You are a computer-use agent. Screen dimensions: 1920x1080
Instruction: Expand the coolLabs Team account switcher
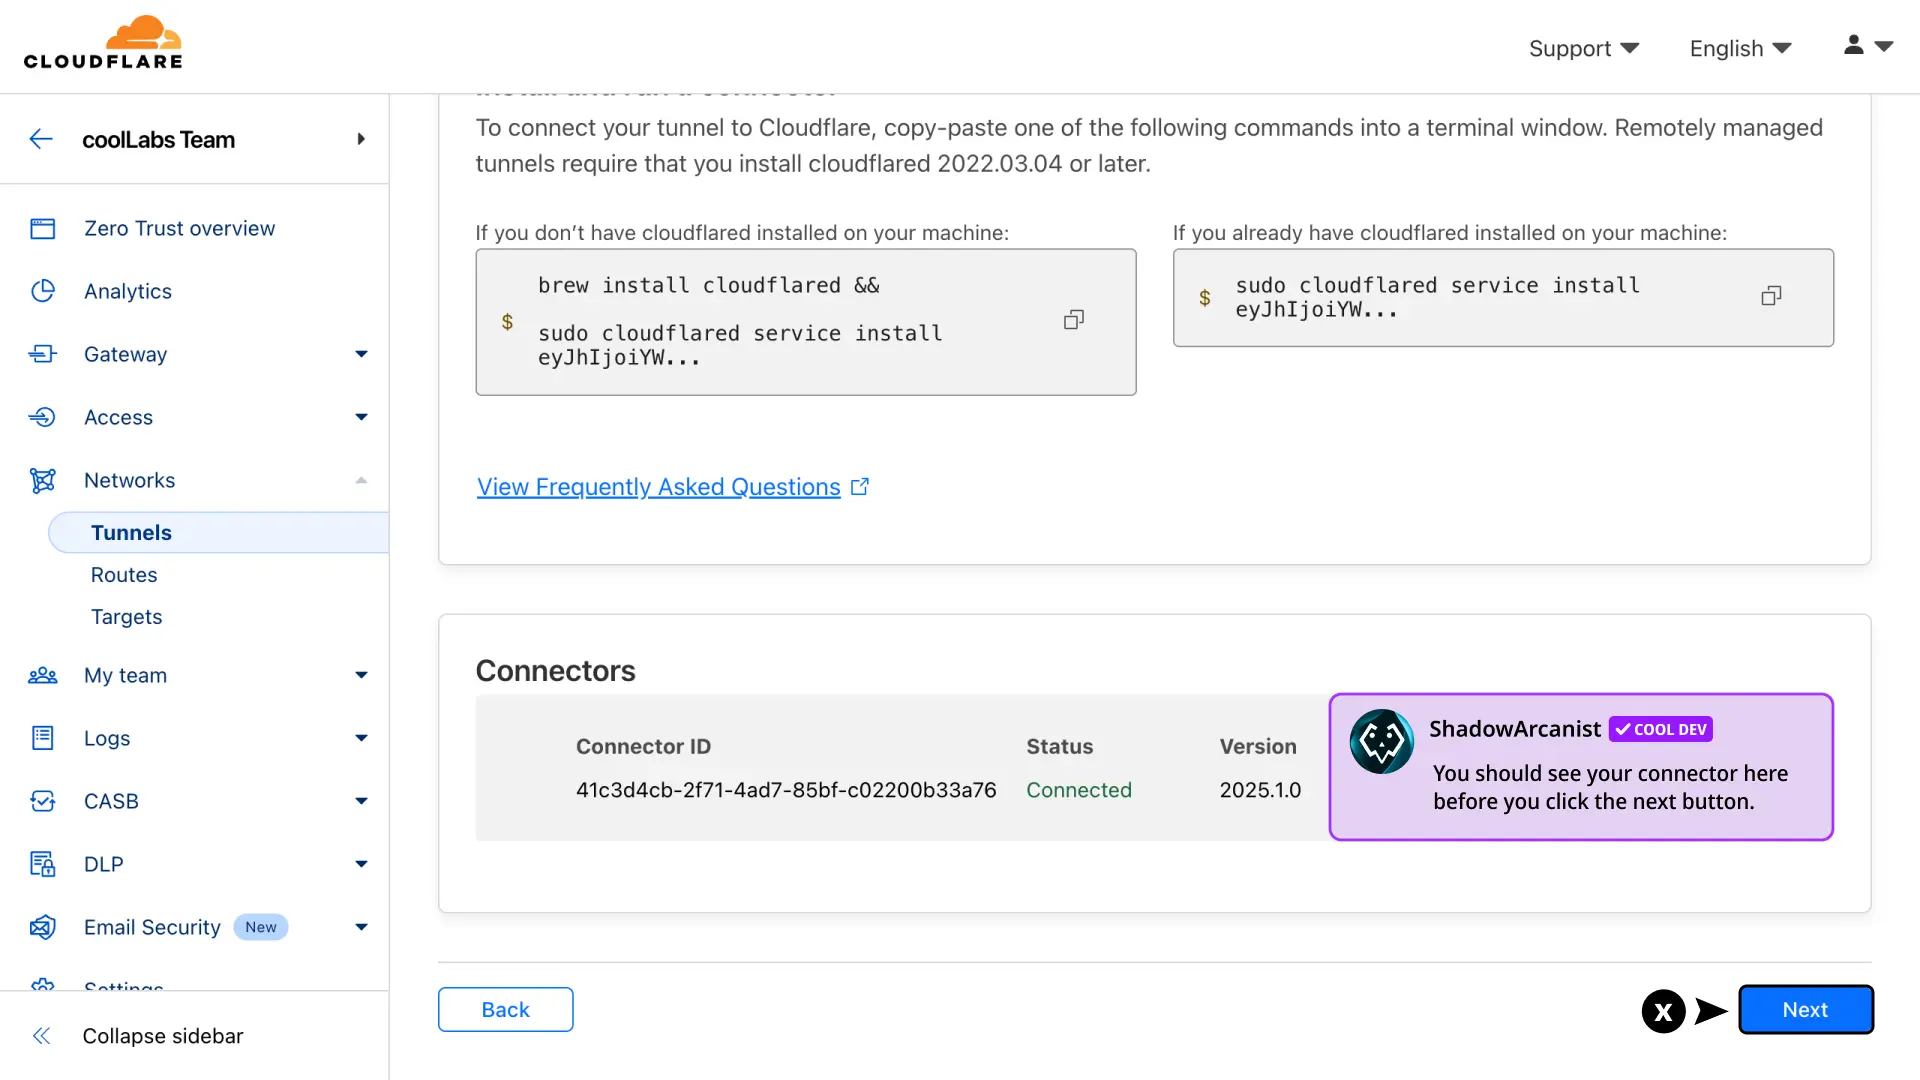[361, 139]
